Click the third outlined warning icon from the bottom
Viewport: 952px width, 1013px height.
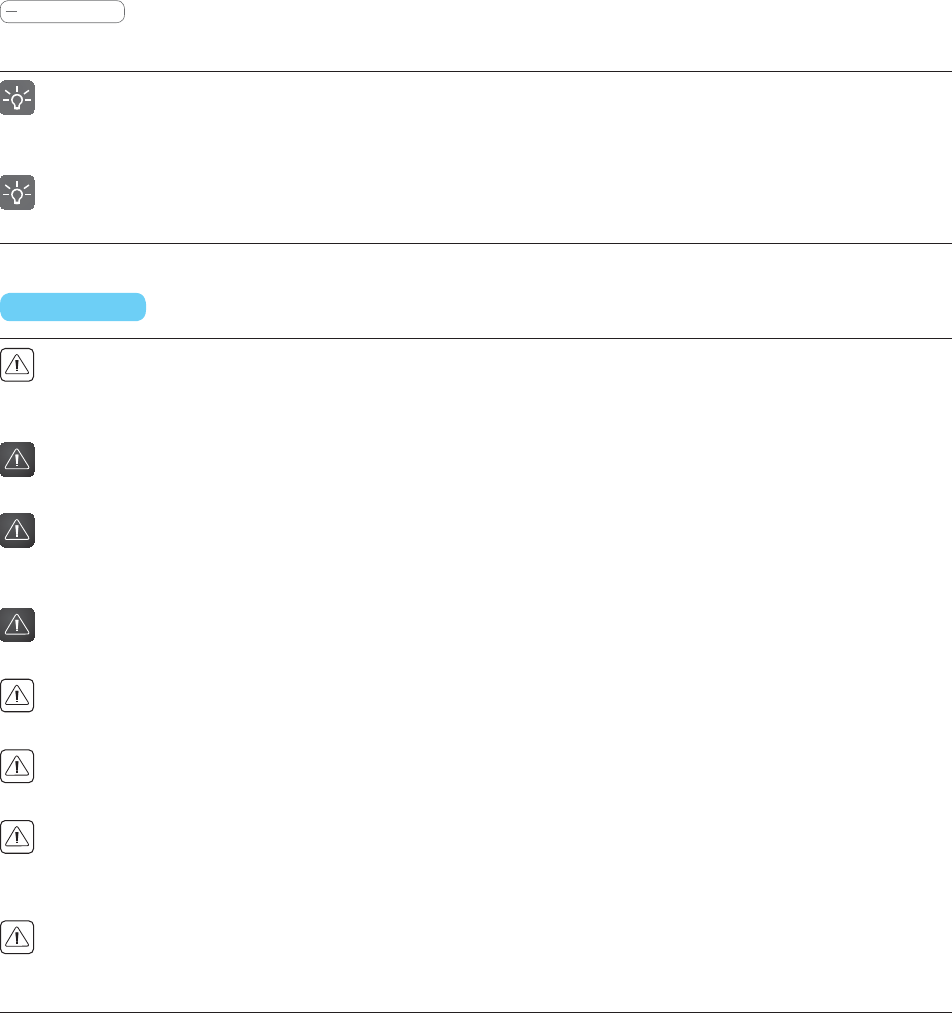click(17, 766)
